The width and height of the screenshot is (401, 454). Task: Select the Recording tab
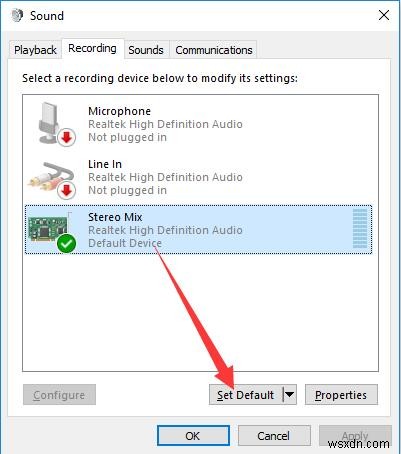92,49
